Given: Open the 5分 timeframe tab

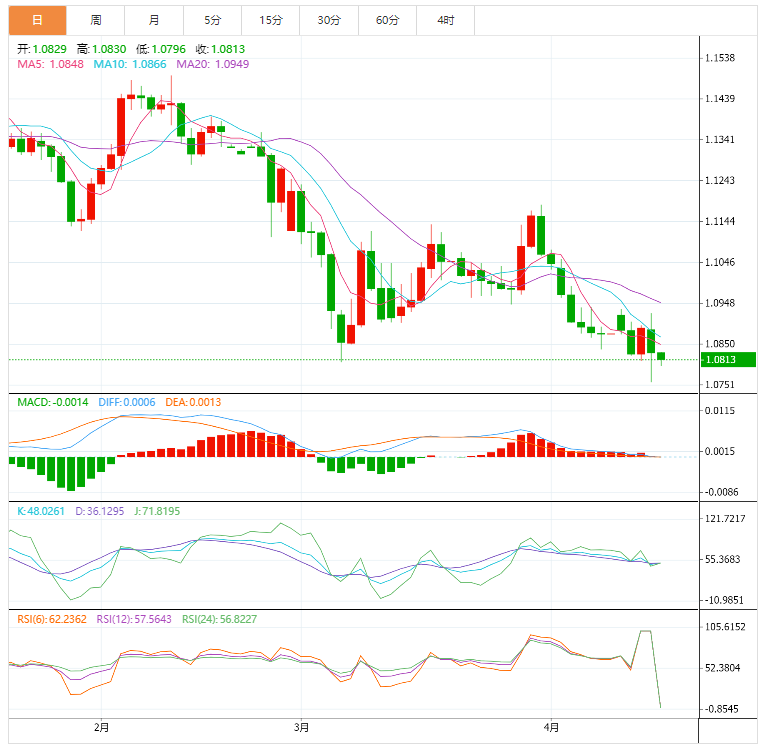Looking at the screenshot, I should (x=213, y=20).
